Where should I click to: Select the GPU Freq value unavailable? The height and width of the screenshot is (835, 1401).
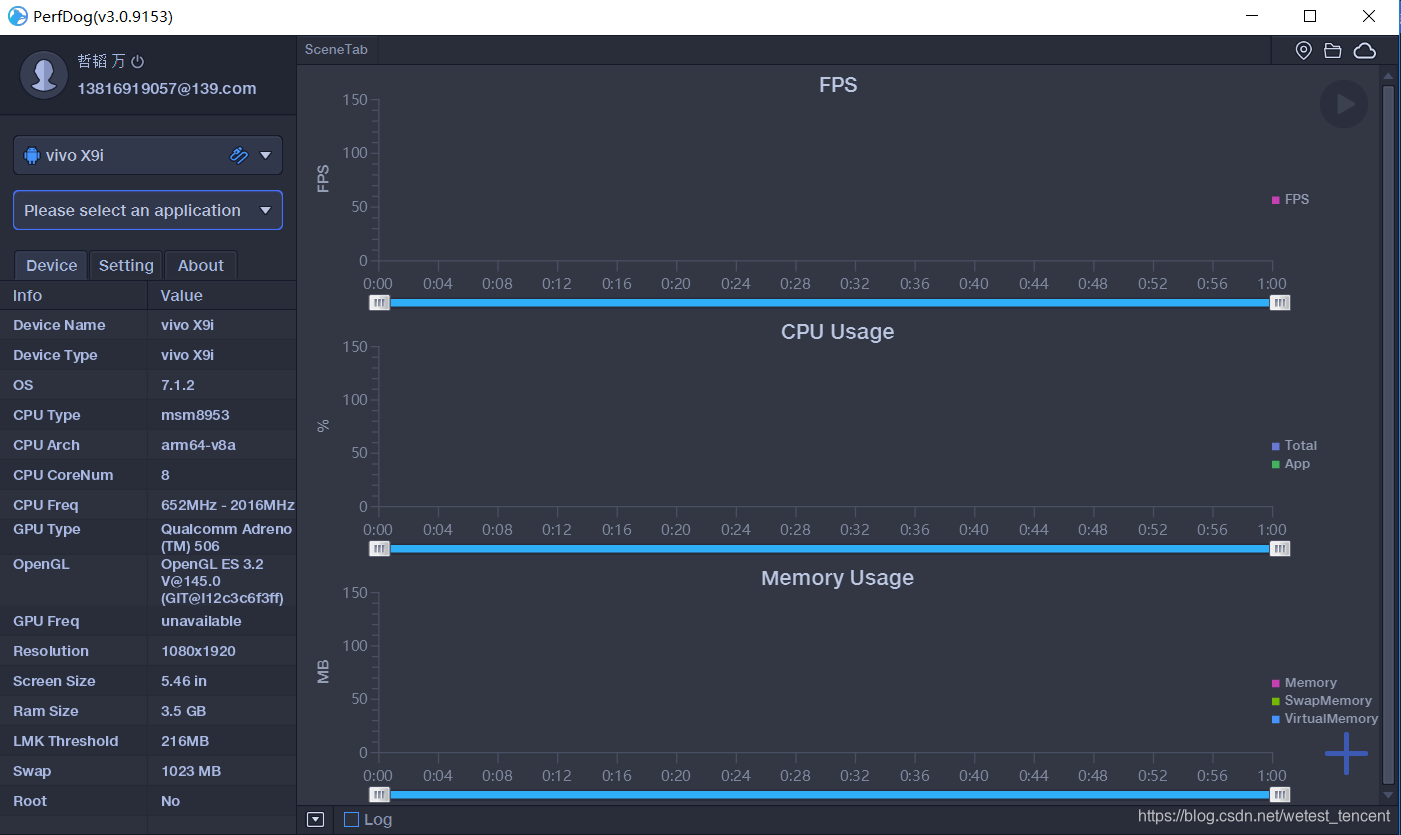(x=201, y=621)
